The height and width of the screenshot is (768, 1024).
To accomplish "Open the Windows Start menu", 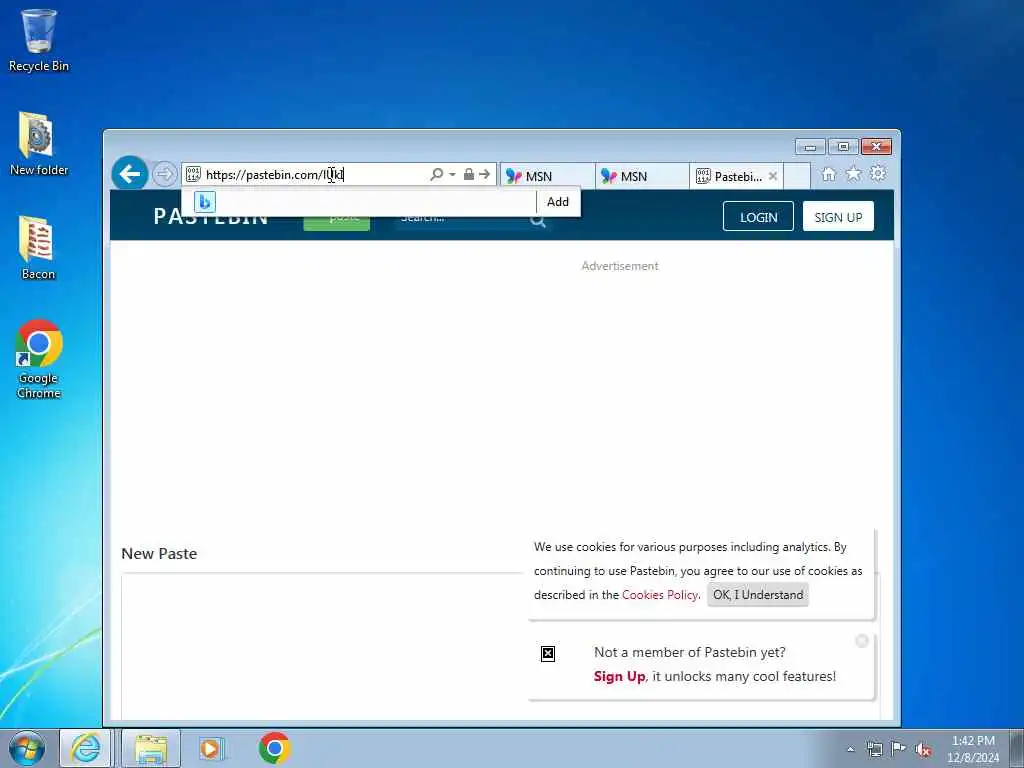I will point(27,748).
